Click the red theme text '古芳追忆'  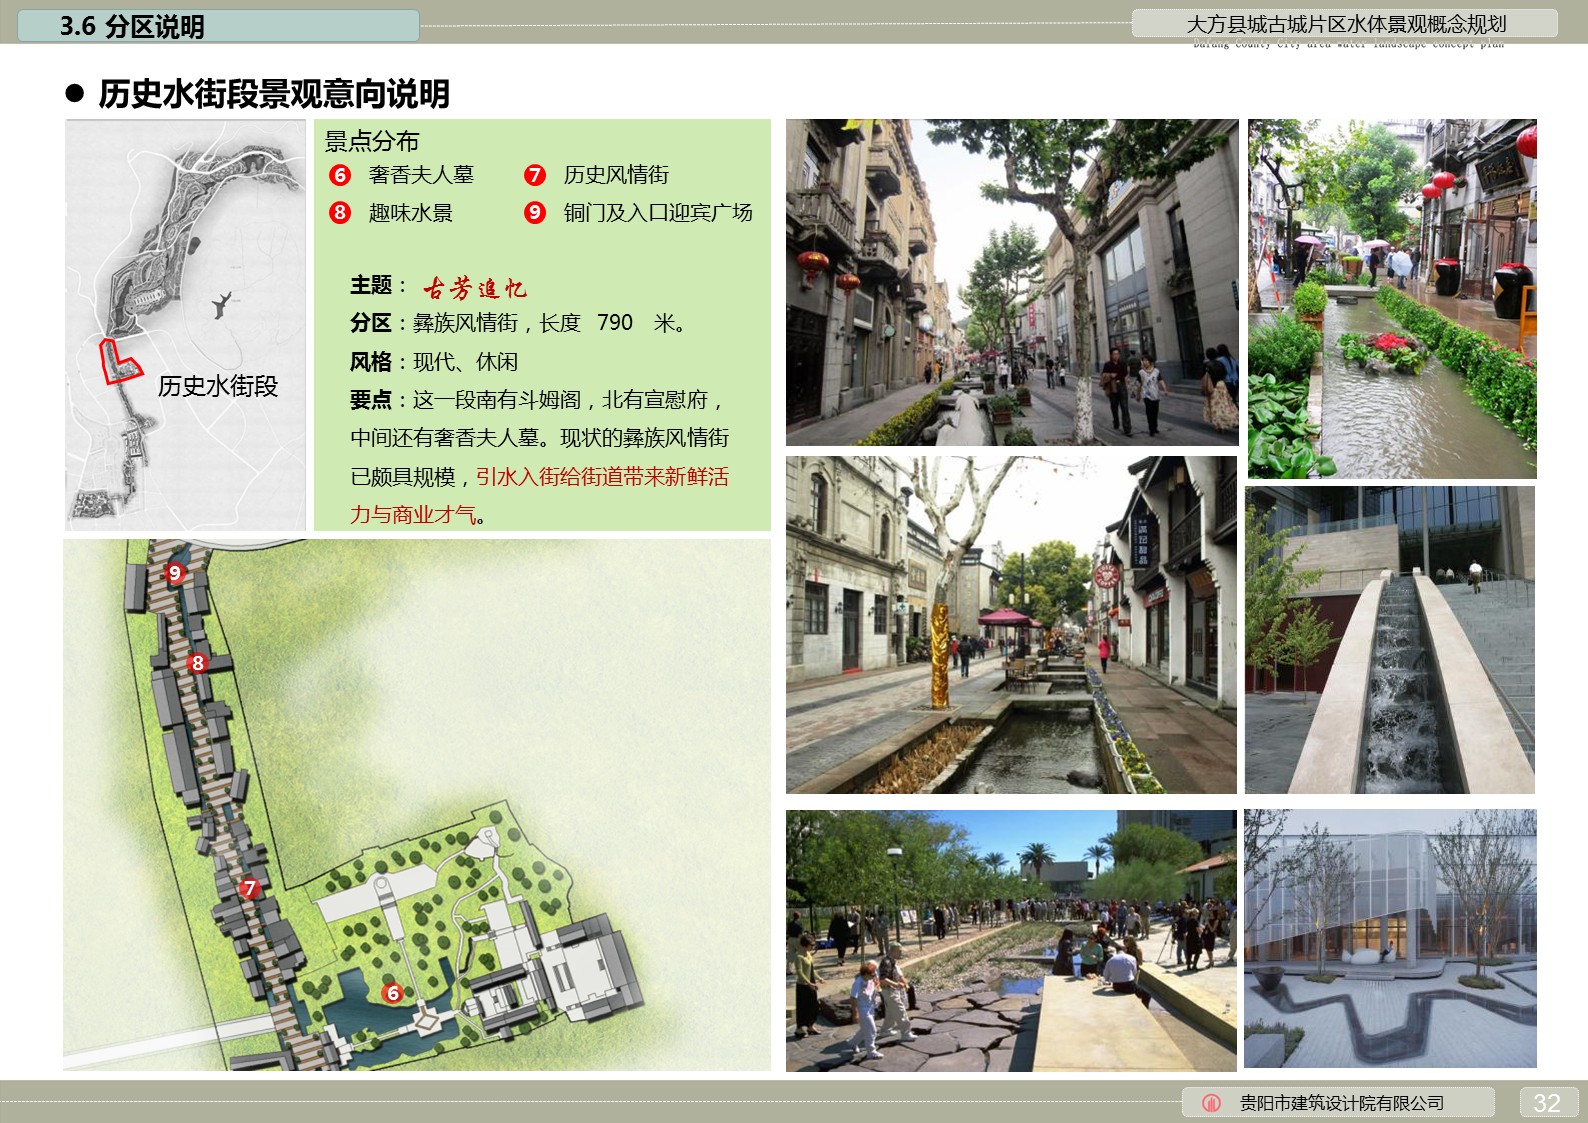coord(474,288)
